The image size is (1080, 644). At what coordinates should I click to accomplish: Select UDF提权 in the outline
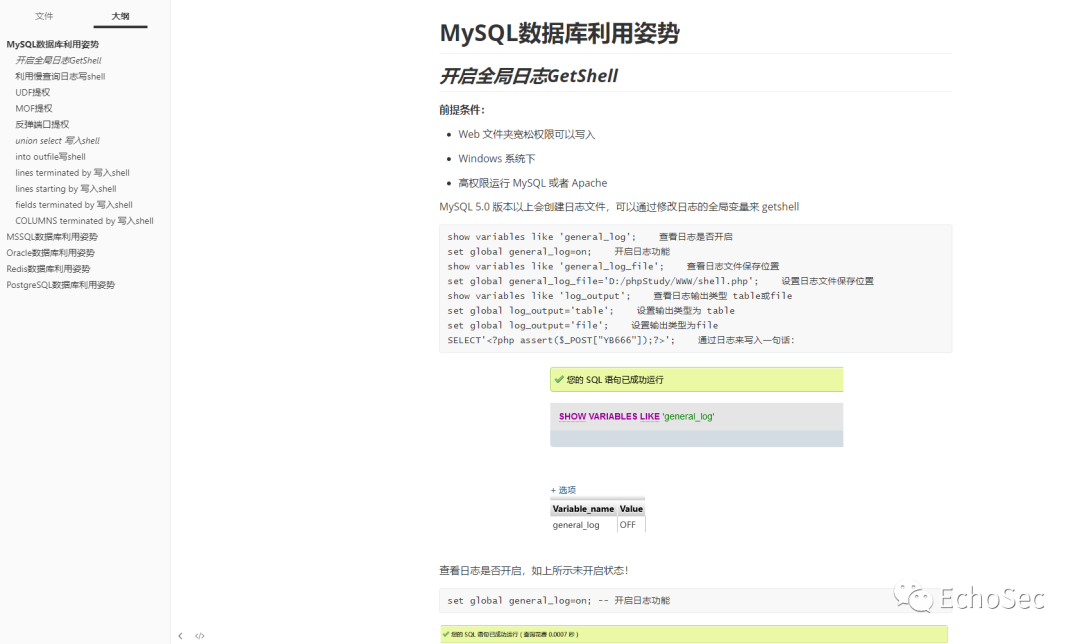coord(32,92)
